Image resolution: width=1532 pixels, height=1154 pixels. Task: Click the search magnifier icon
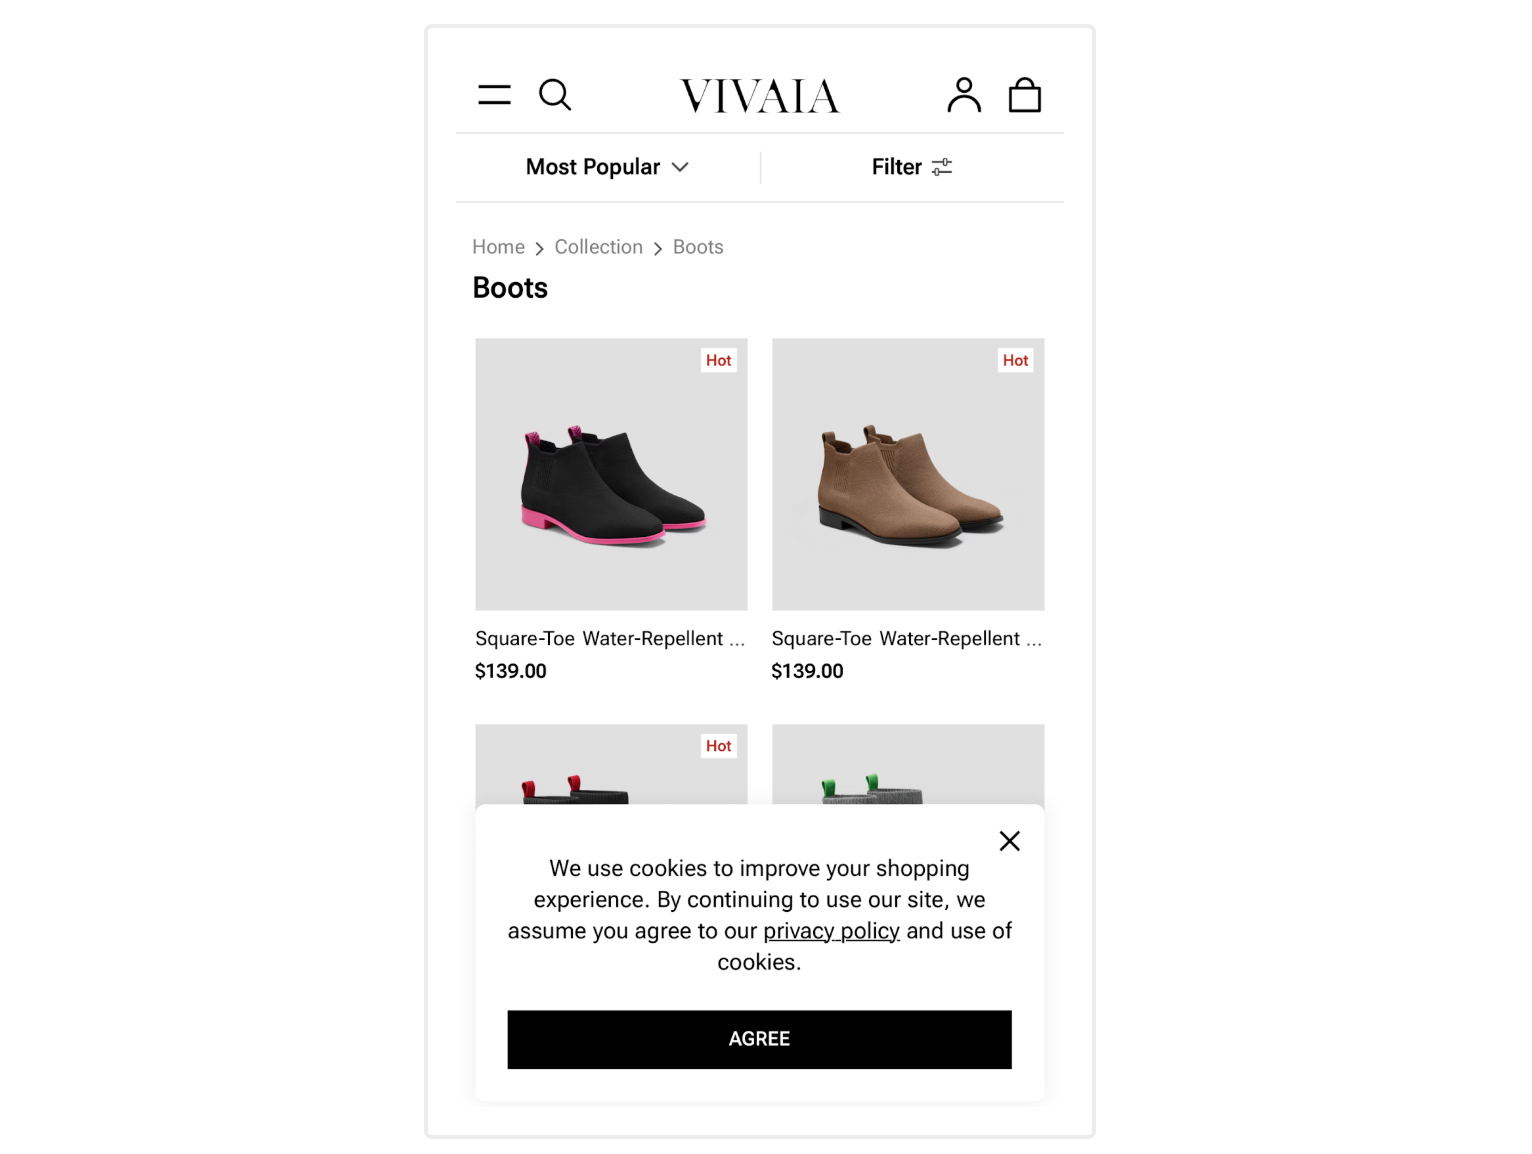click(555, 95)
